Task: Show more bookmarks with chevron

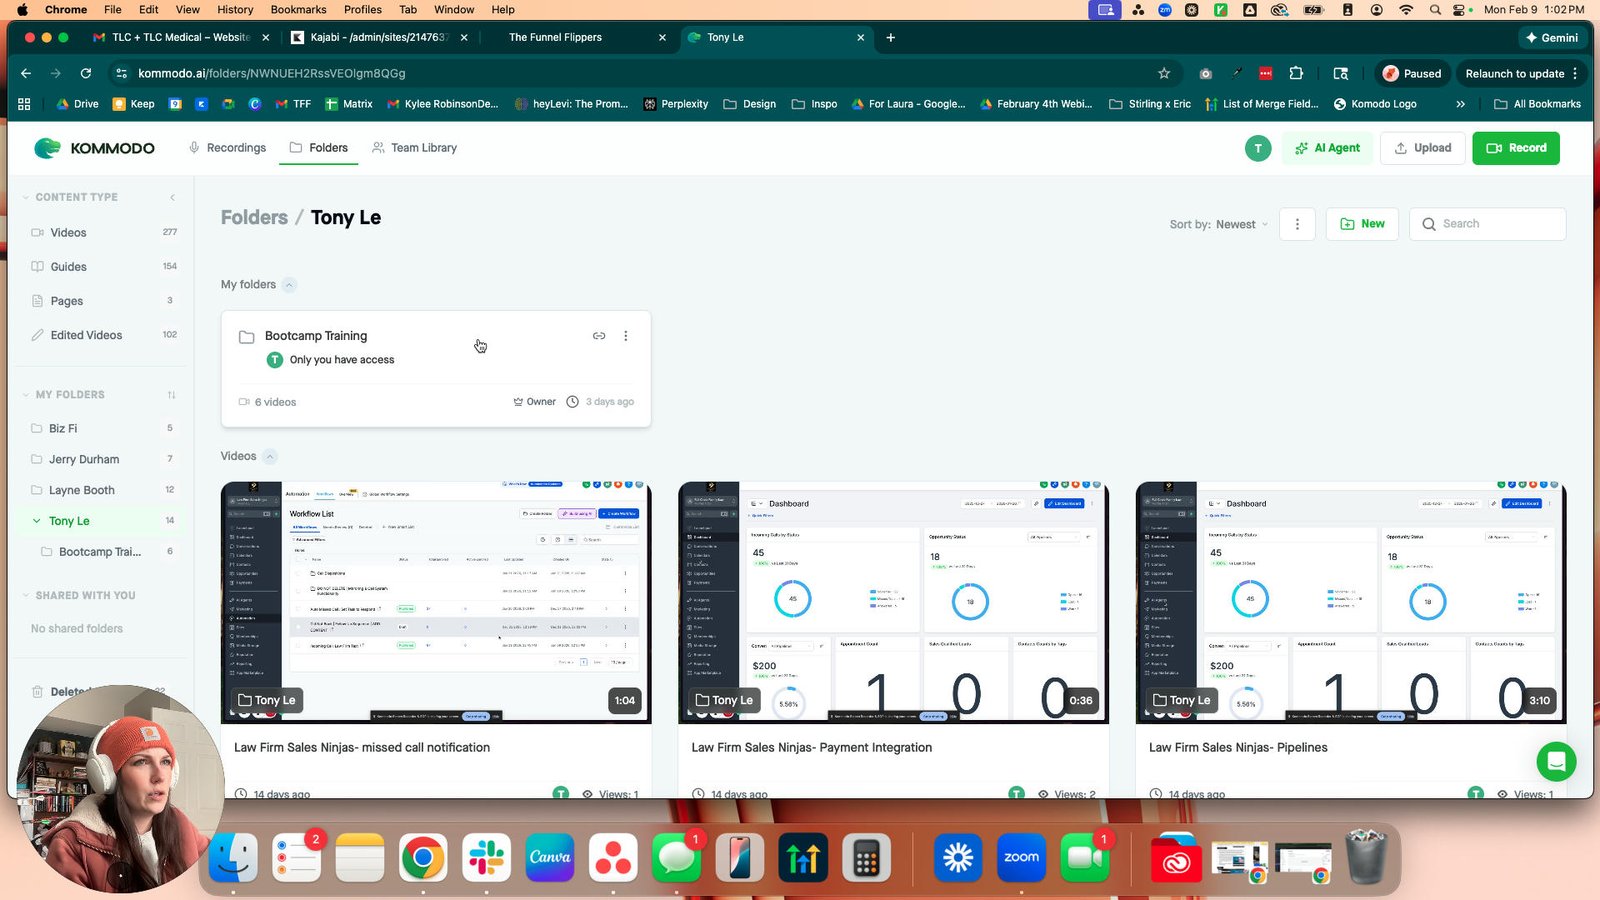Action: pyautogui.click(x=1460, y=104)
